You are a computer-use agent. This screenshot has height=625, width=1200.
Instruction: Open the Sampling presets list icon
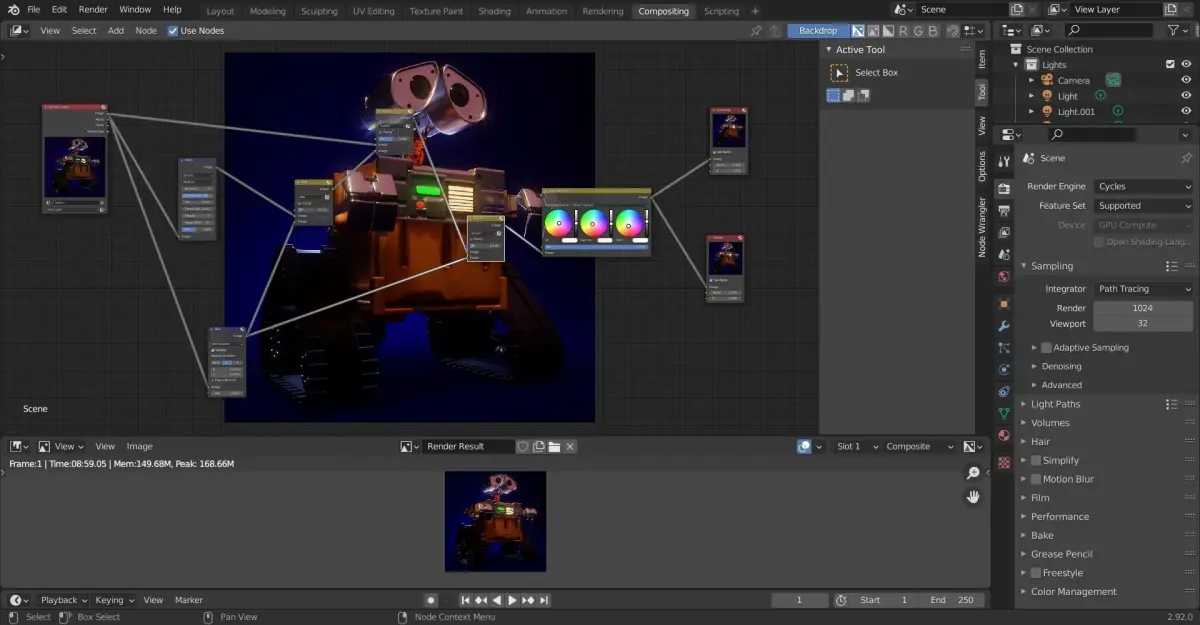click(1171, 266)
